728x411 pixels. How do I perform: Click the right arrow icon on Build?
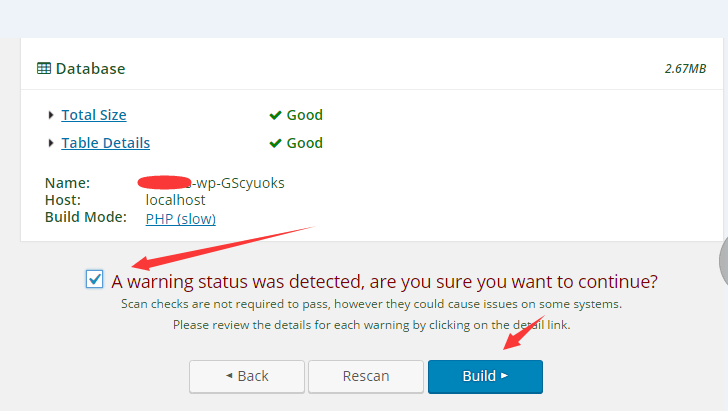click(x=504, y=375)
